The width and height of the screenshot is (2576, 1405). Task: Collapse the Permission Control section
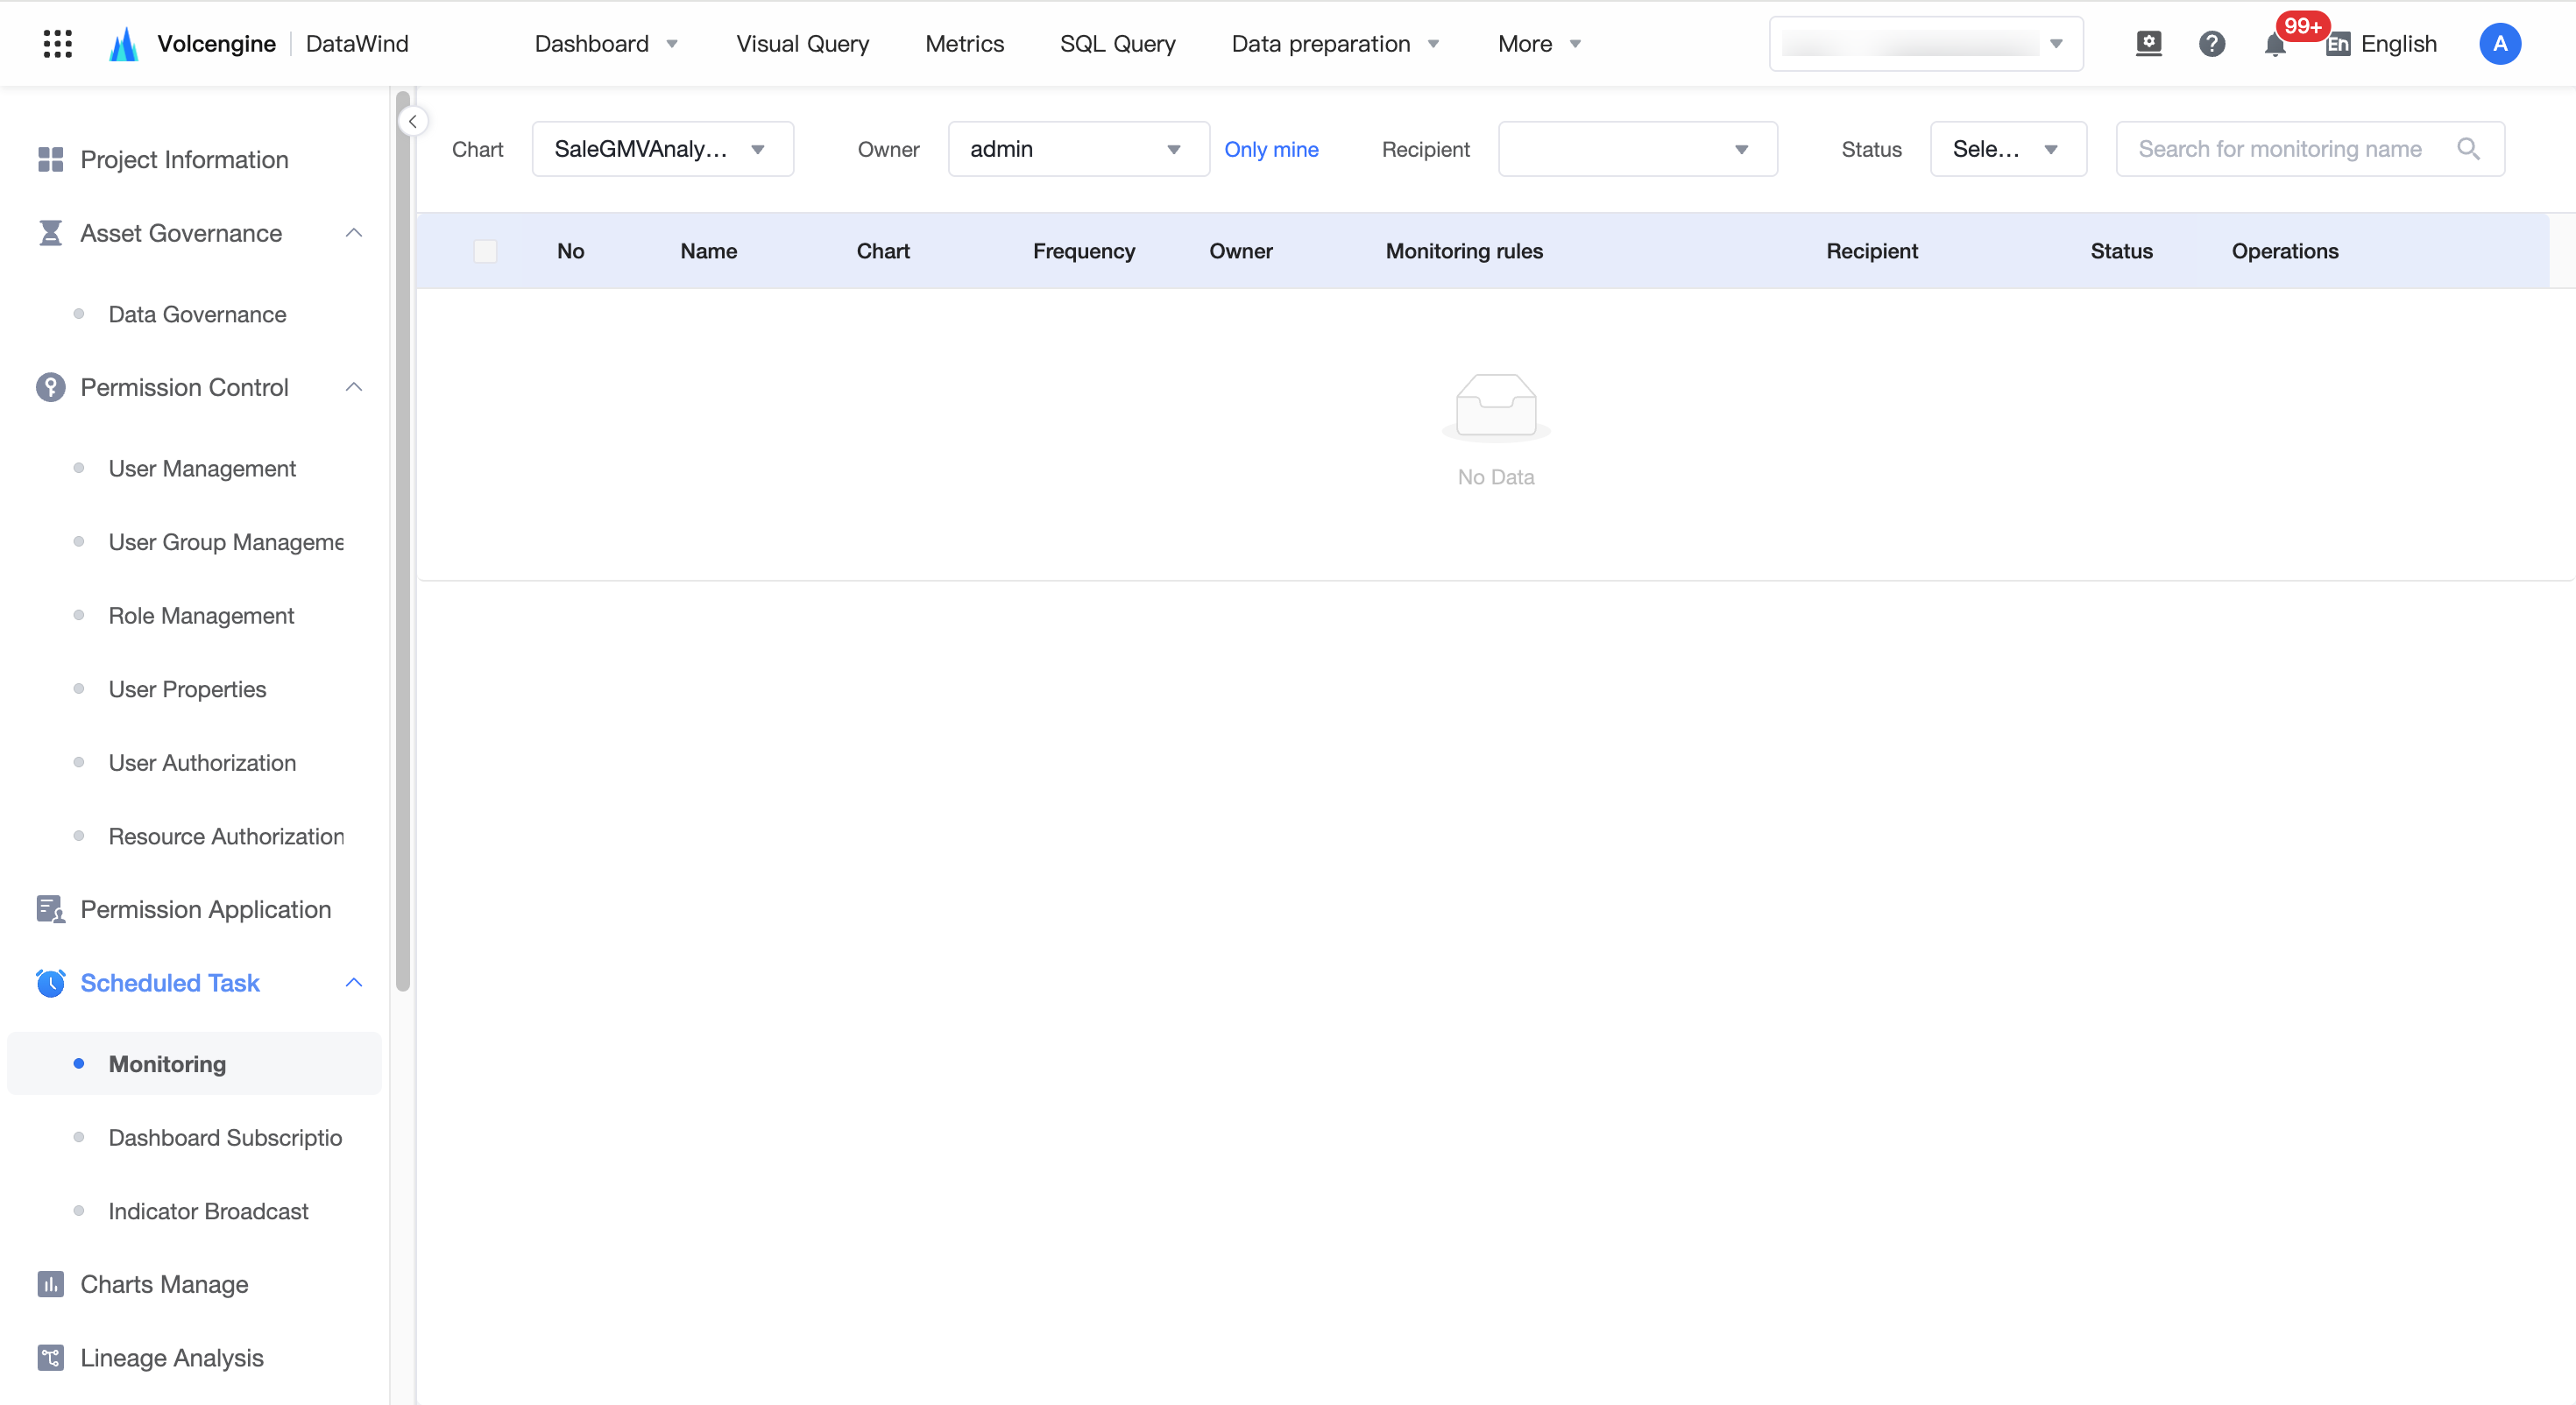click(x=354, y=387)
